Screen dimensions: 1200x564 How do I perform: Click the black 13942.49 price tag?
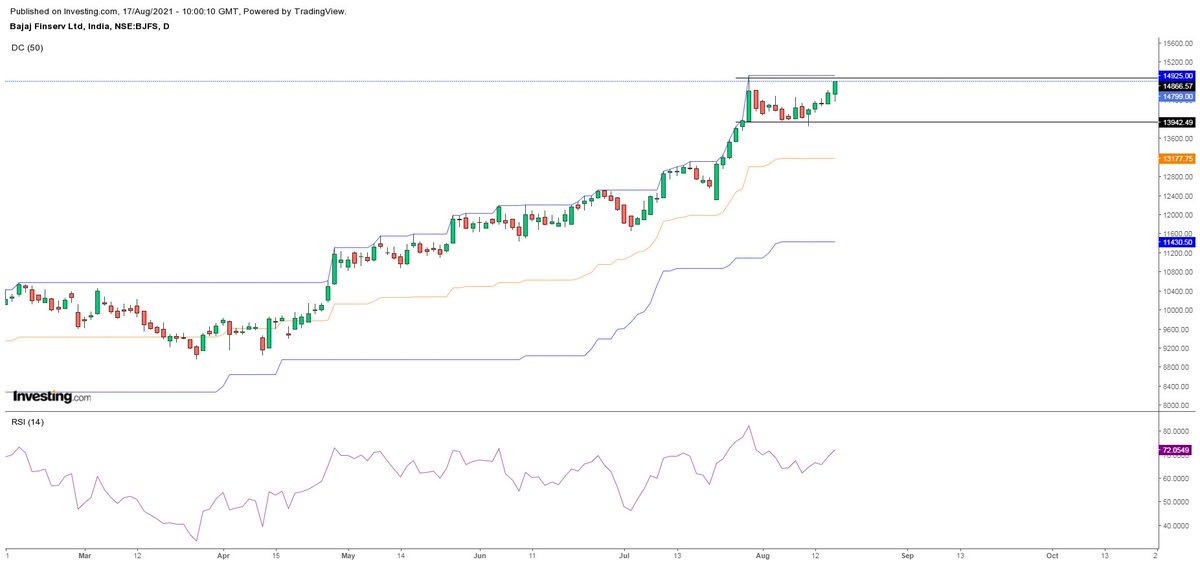(x=1175, y=122)
